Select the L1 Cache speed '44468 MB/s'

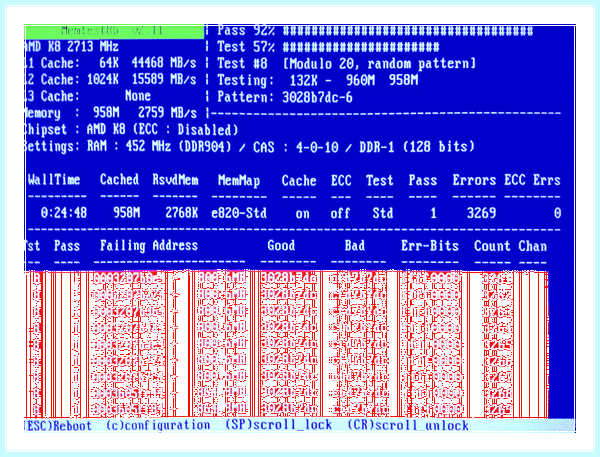164,63
